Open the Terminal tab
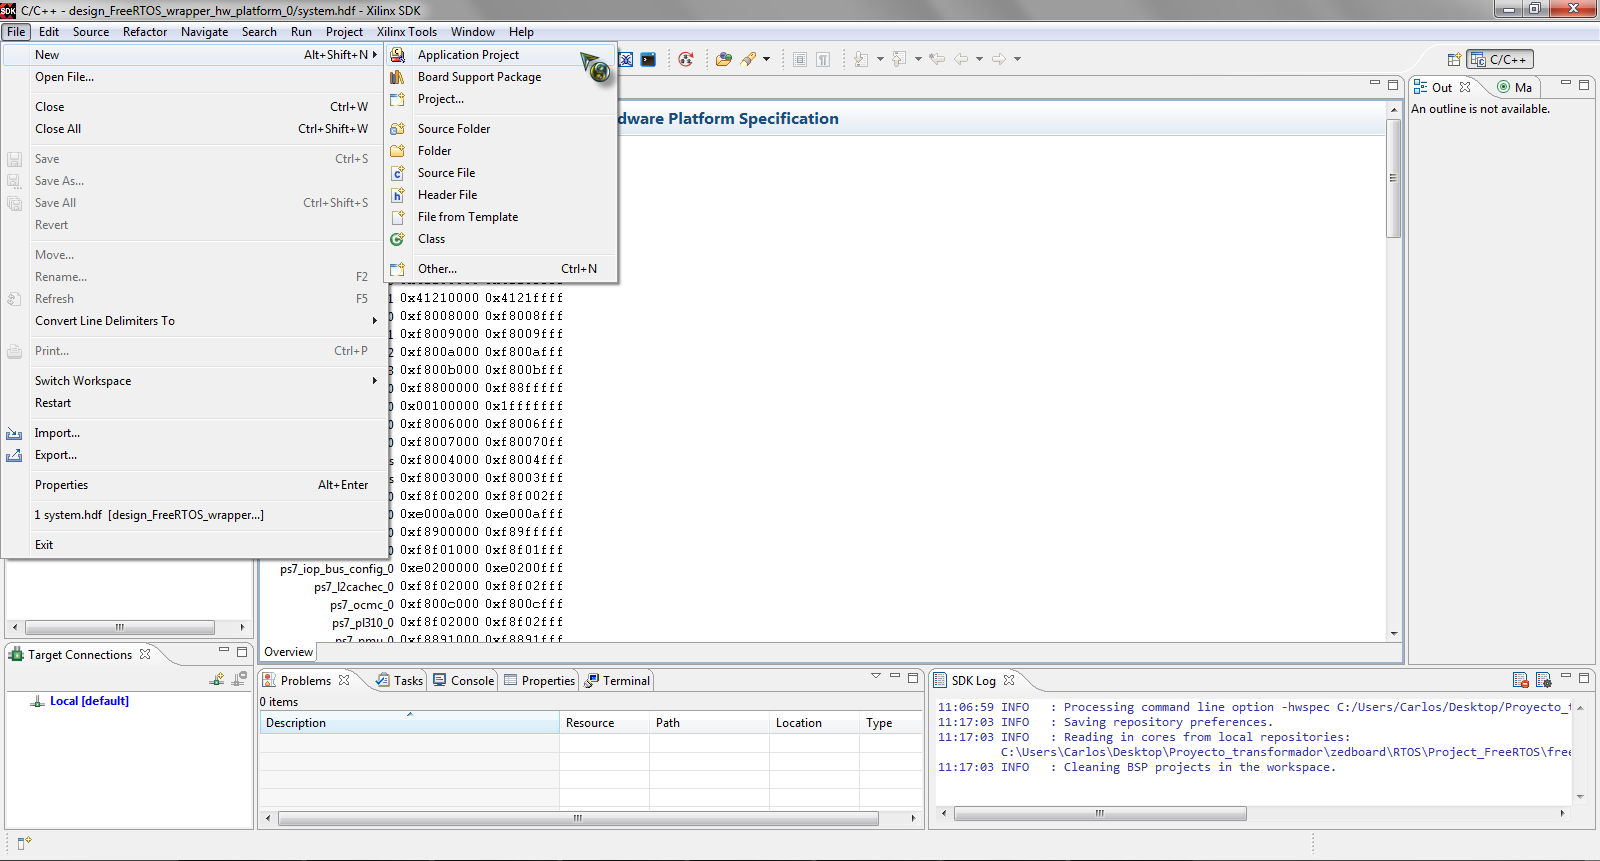Screen dimensions: 1600x861 pos(617,681)
